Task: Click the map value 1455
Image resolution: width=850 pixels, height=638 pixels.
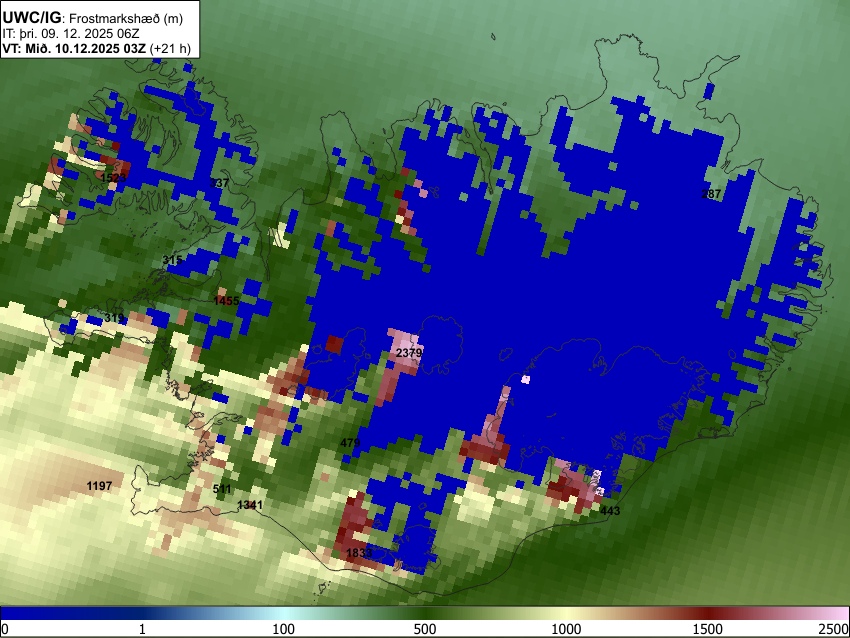Action: (226, 301)
